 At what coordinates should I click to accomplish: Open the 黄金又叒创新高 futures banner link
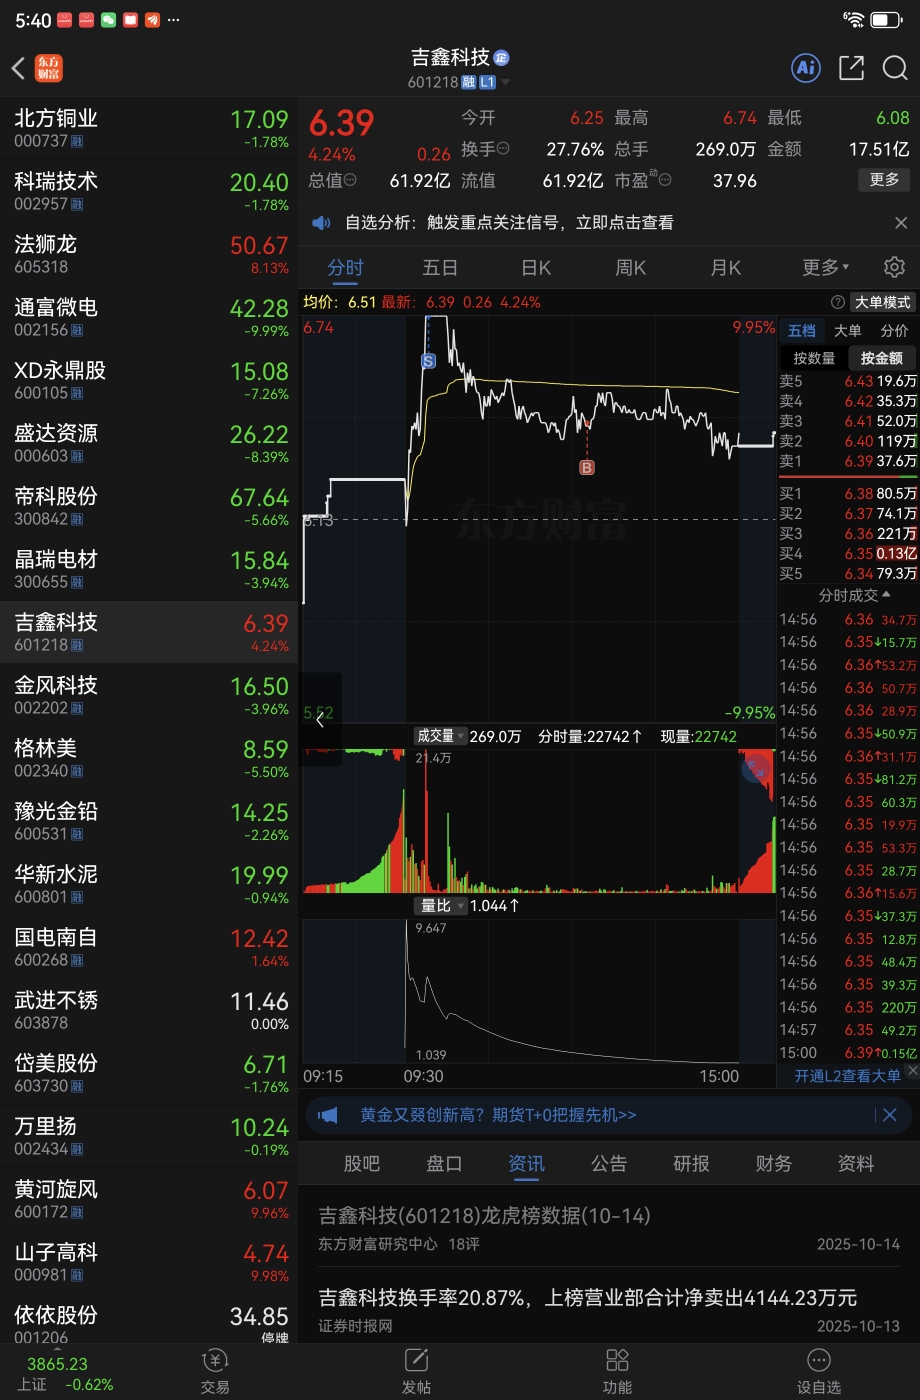(x=498, y=1115)
